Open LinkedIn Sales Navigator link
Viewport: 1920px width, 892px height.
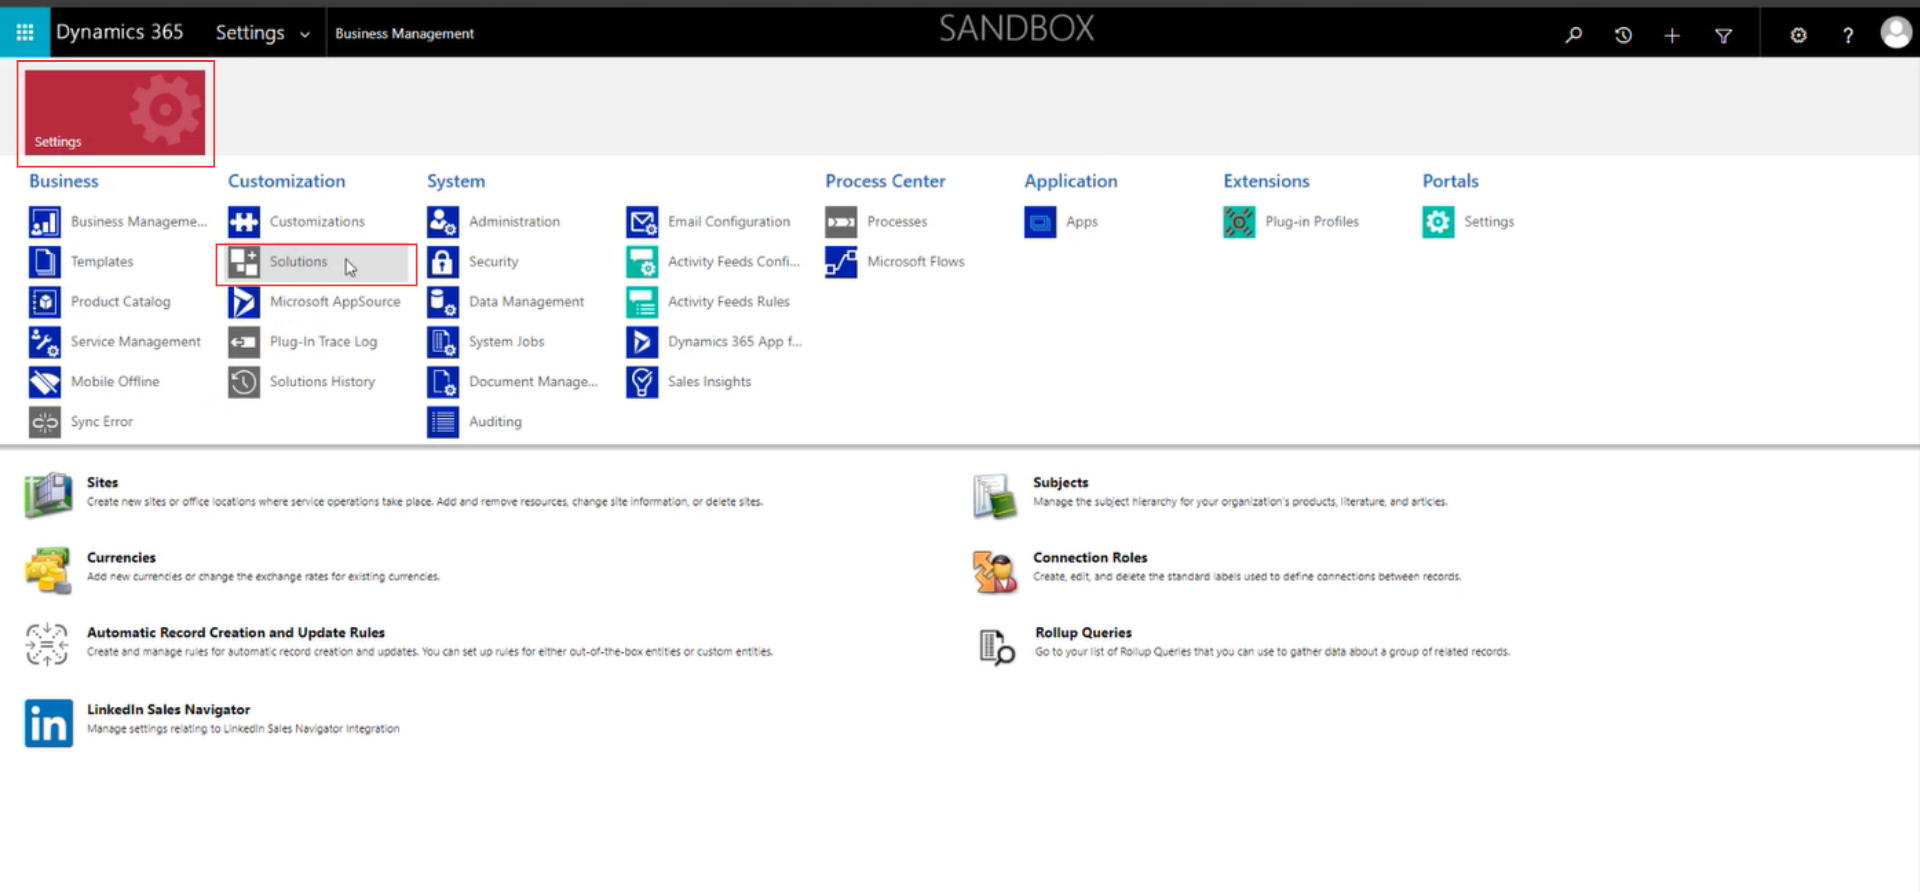[168, 709]
